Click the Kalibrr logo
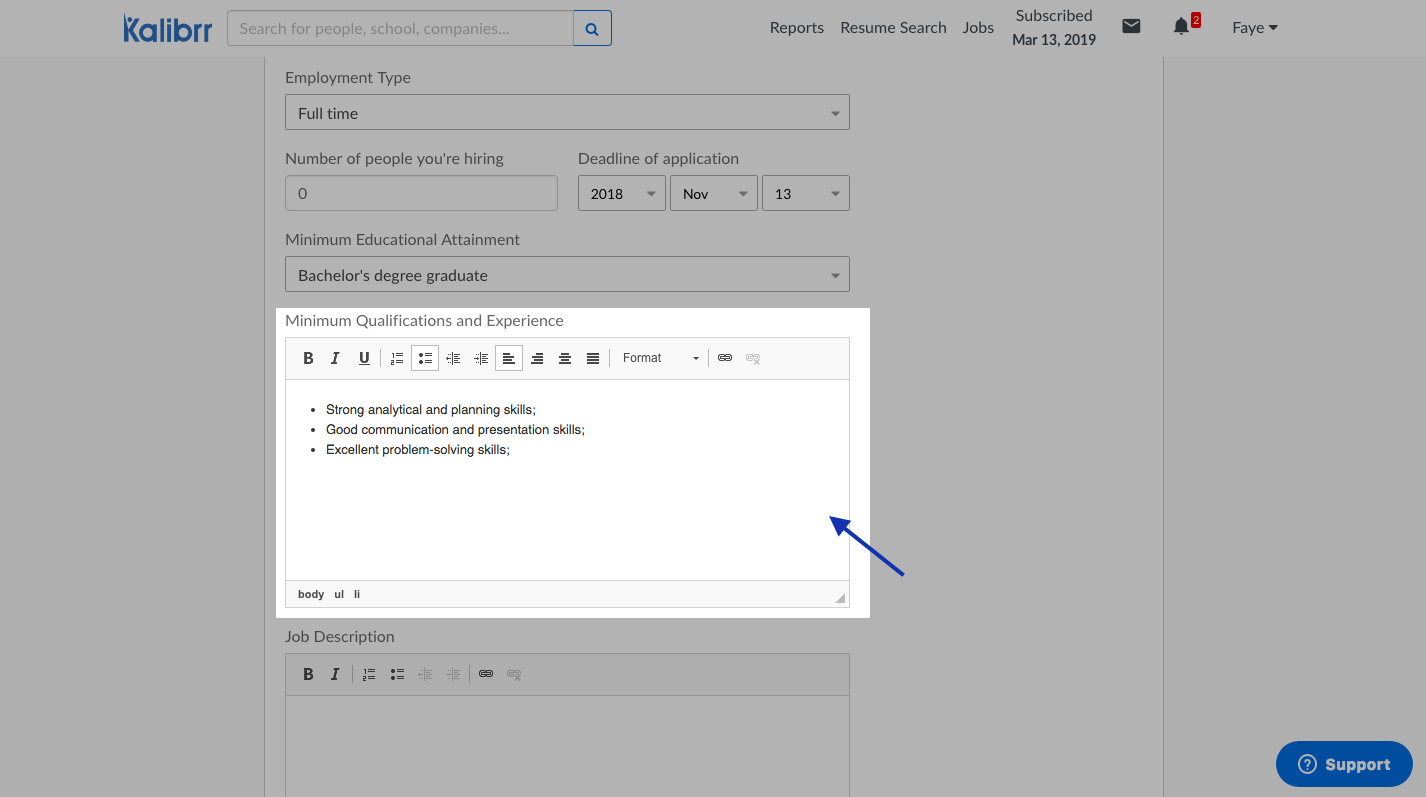 click(167, 28)
